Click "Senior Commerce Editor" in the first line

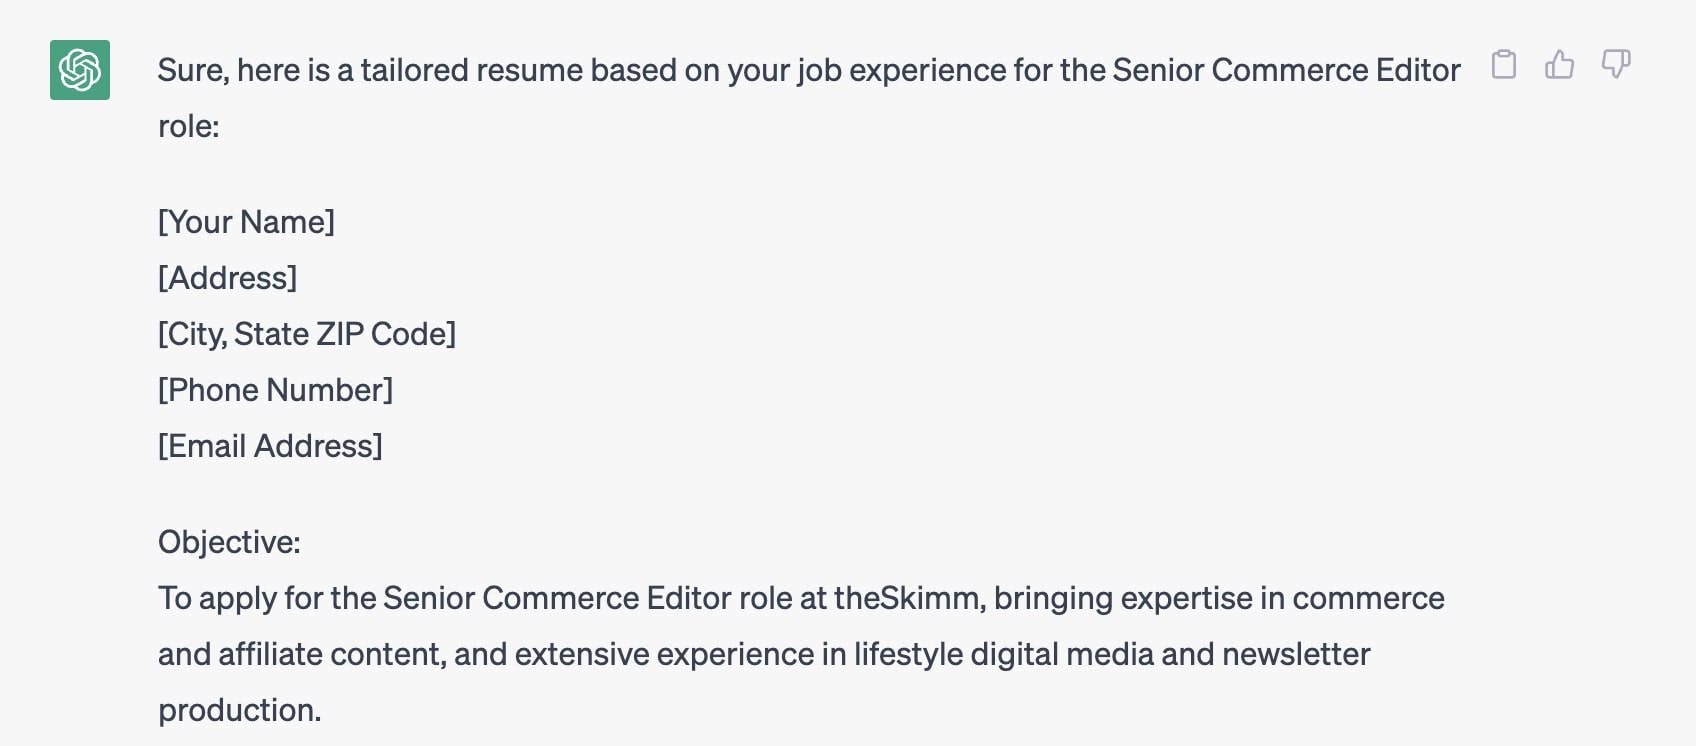(1286, 70)
